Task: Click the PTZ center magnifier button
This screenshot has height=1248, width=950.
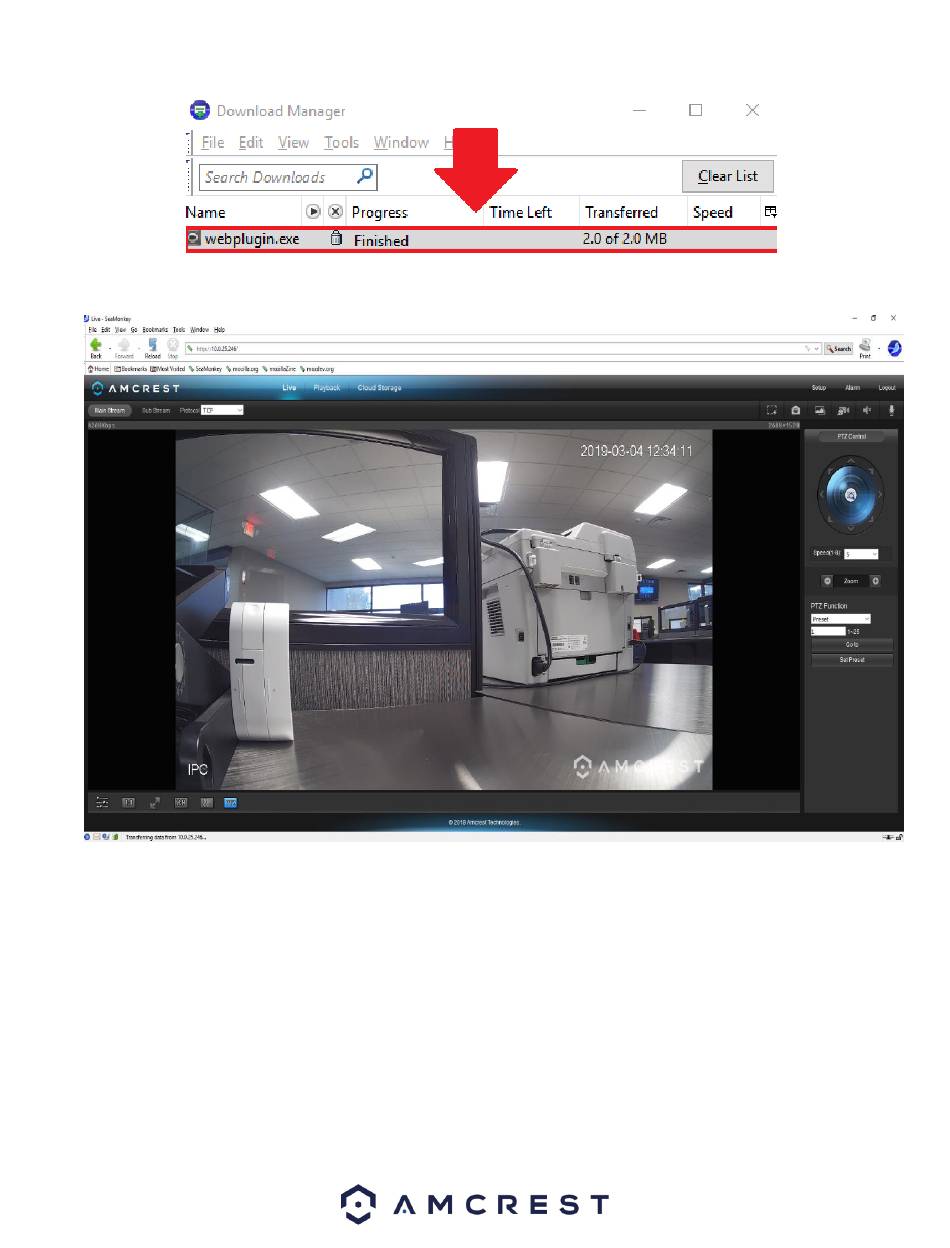Action: pos(851,494)
